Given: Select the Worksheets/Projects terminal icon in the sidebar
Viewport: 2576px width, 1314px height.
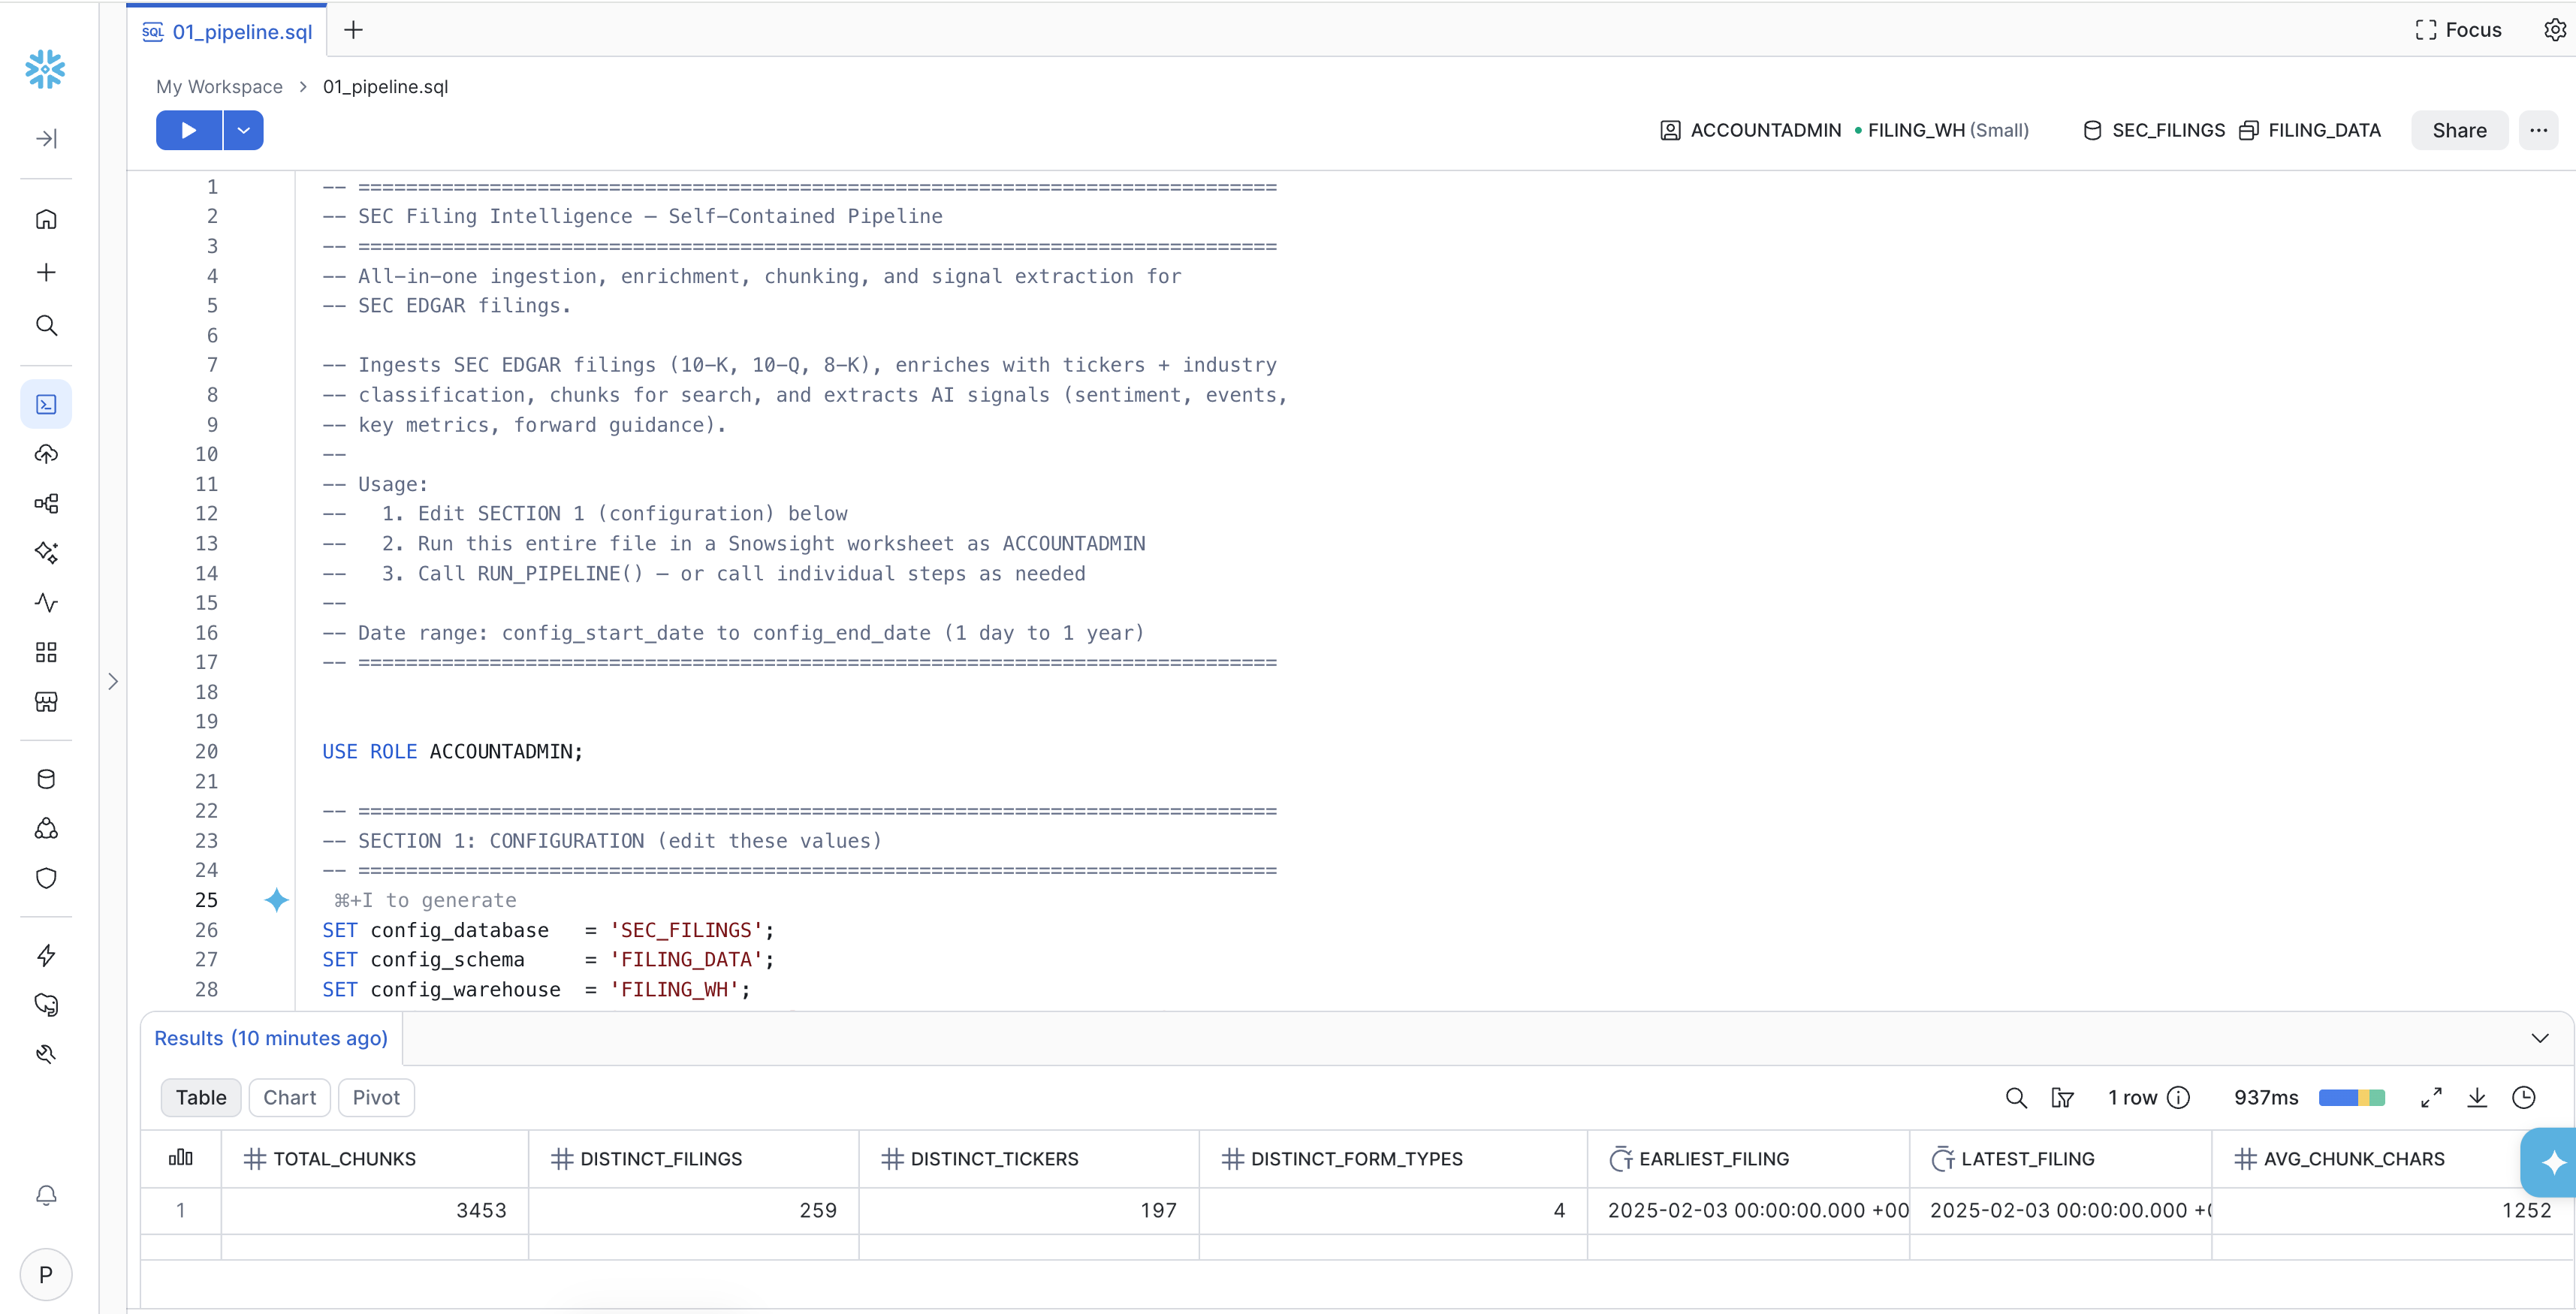Looking at the screenshot, I should tap(46, 404).
